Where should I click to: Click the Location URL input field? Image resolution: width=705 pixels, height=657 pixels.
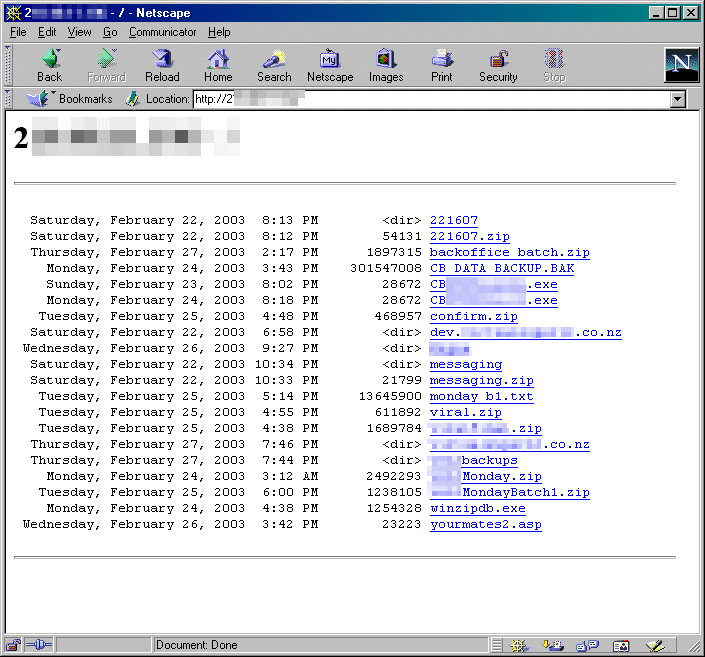[x=430, y=99]
